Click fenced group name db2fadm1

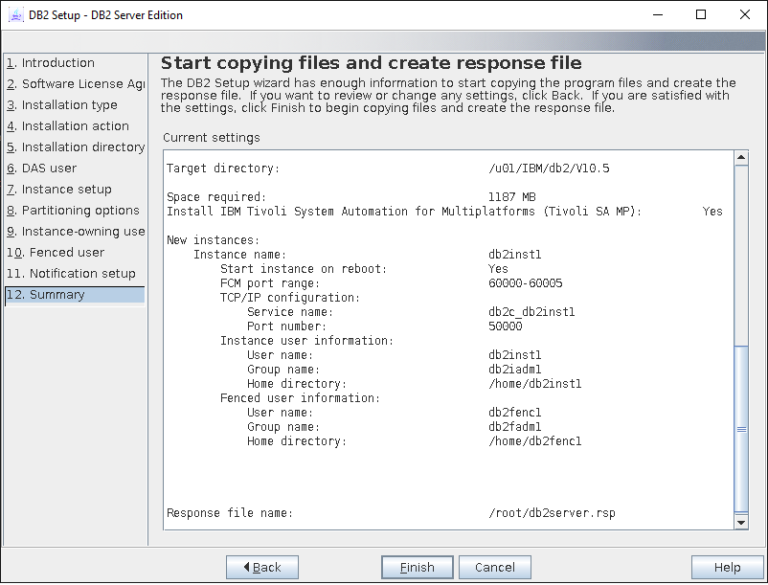tap(515, 427)
